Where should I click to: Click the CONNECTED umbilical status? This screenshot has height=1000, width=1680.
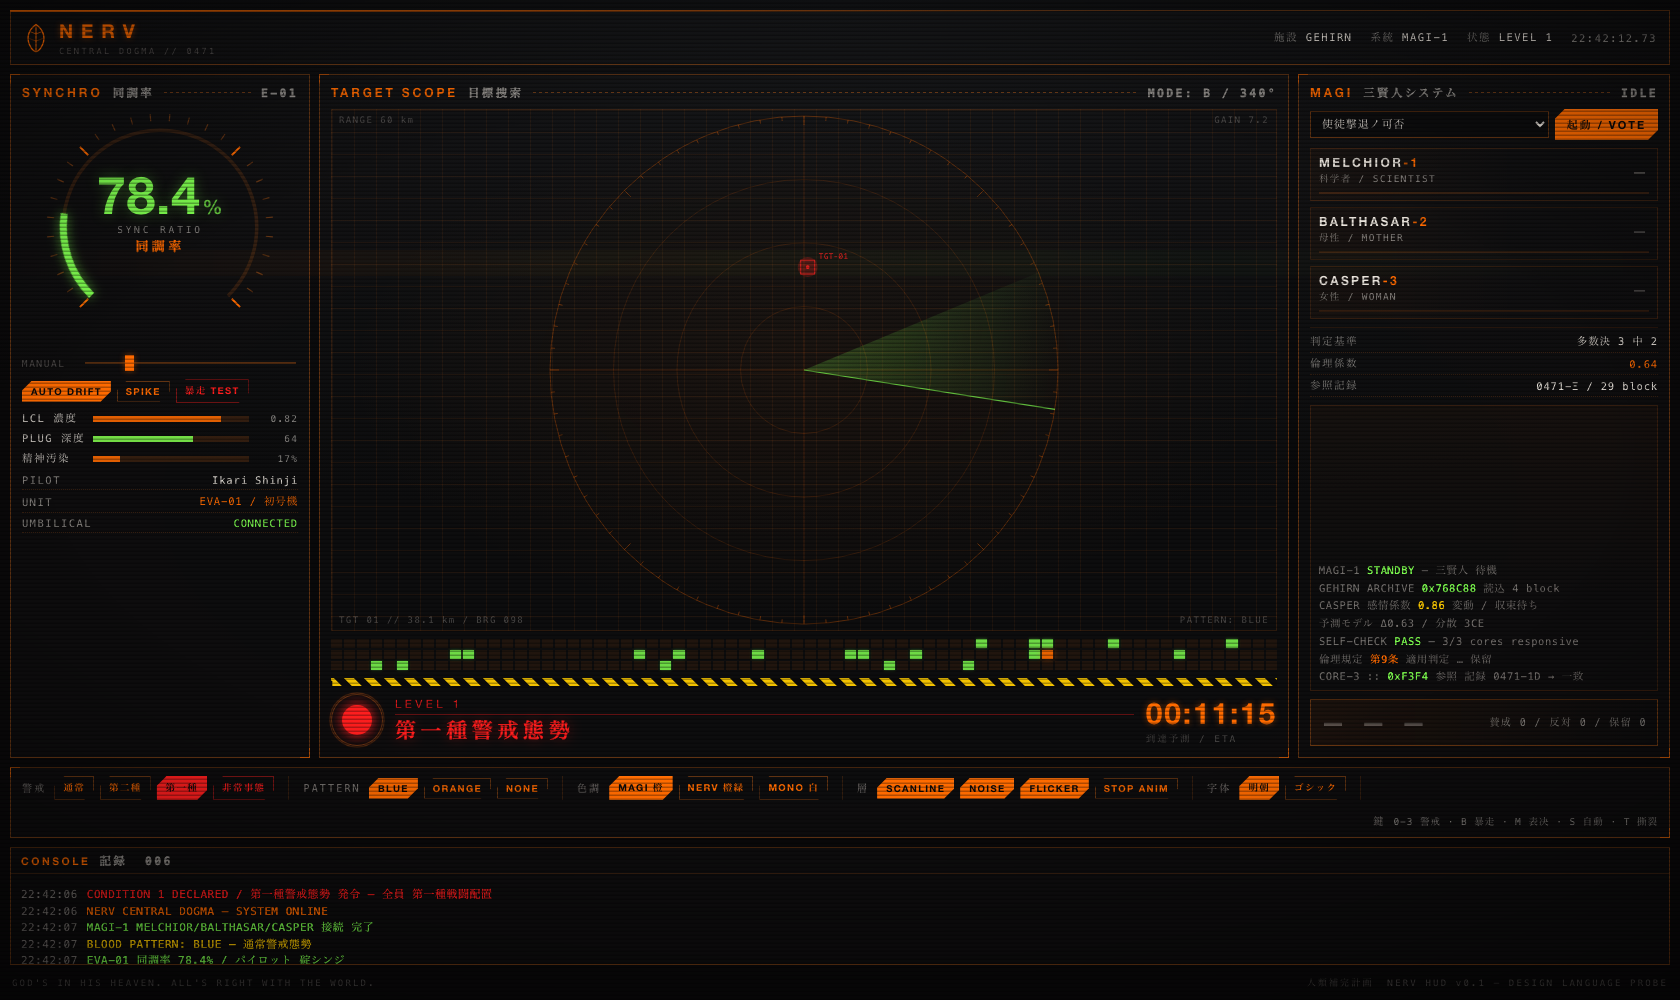click(265, 524)
